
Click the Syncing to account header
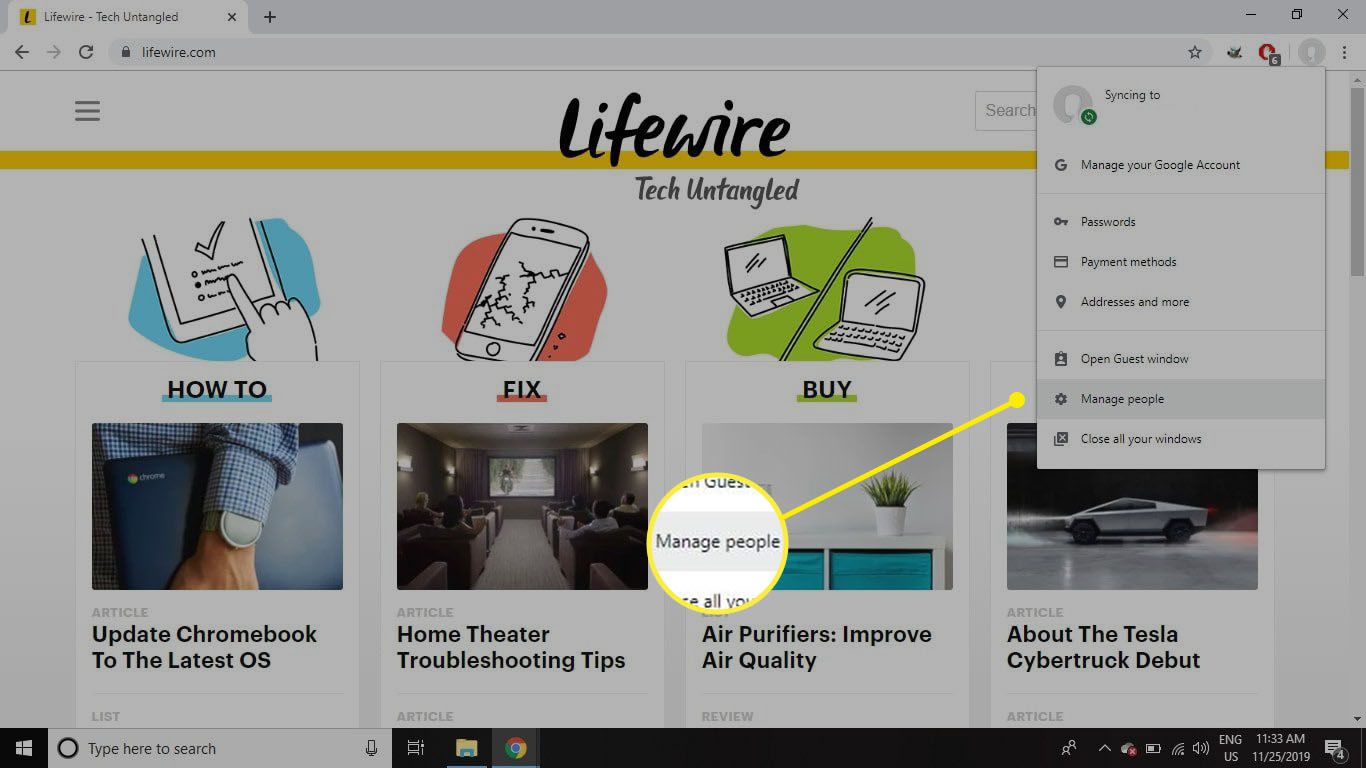click(x=1181, y=104)
